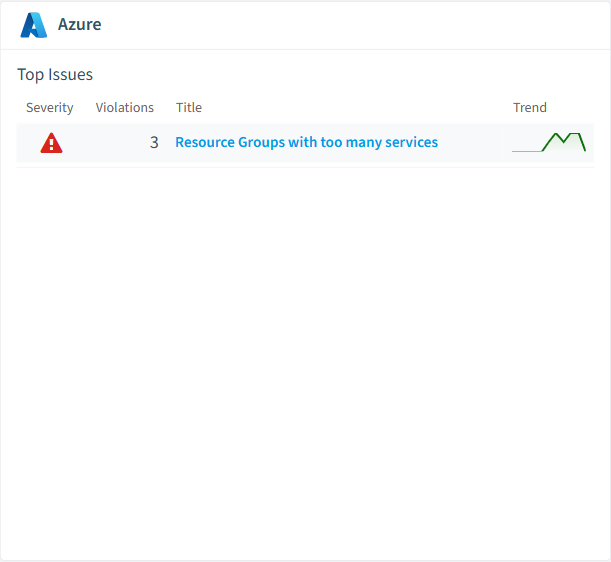The height and width of the screenshot is (562, 611).
Task: Click the Violations column header
Action: (x=125, y=108)
